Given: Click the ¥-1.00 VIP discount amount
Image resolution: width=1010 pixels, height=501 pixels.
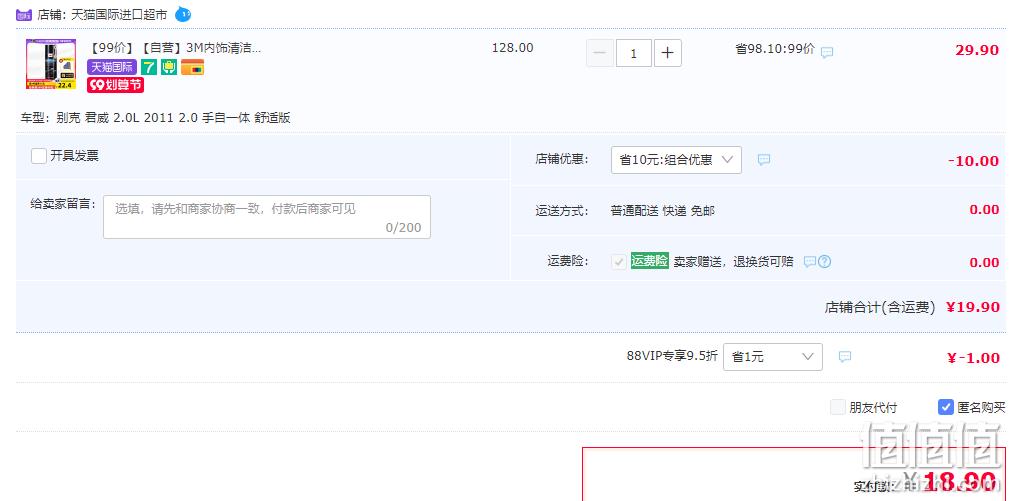Looking at the screenshot, I should pos(973,358).
